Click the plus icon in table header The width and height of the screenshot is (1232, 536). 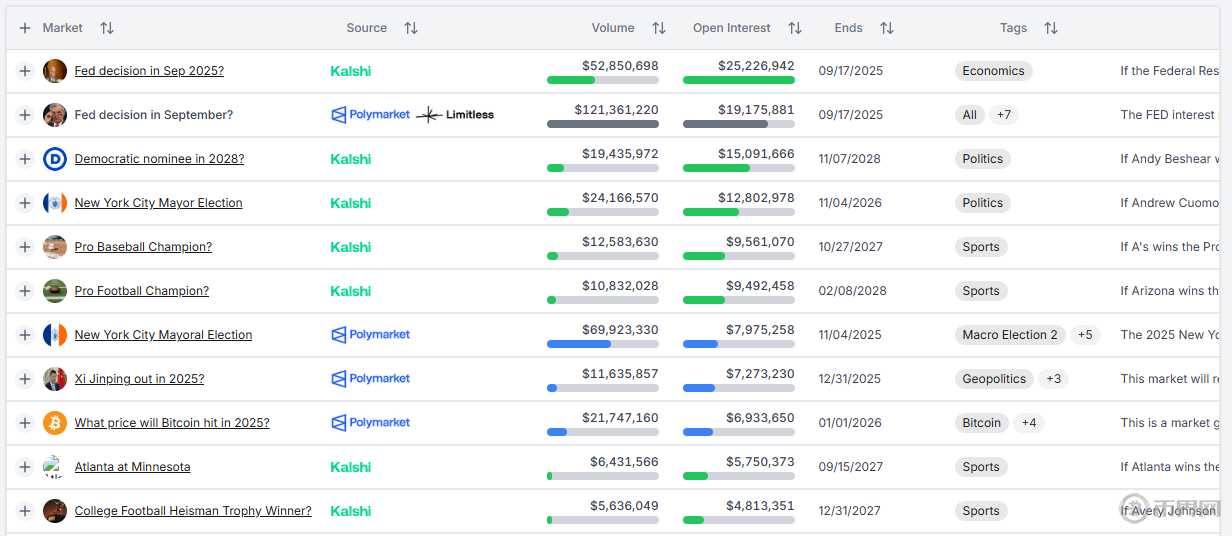[x=25, y=28]
